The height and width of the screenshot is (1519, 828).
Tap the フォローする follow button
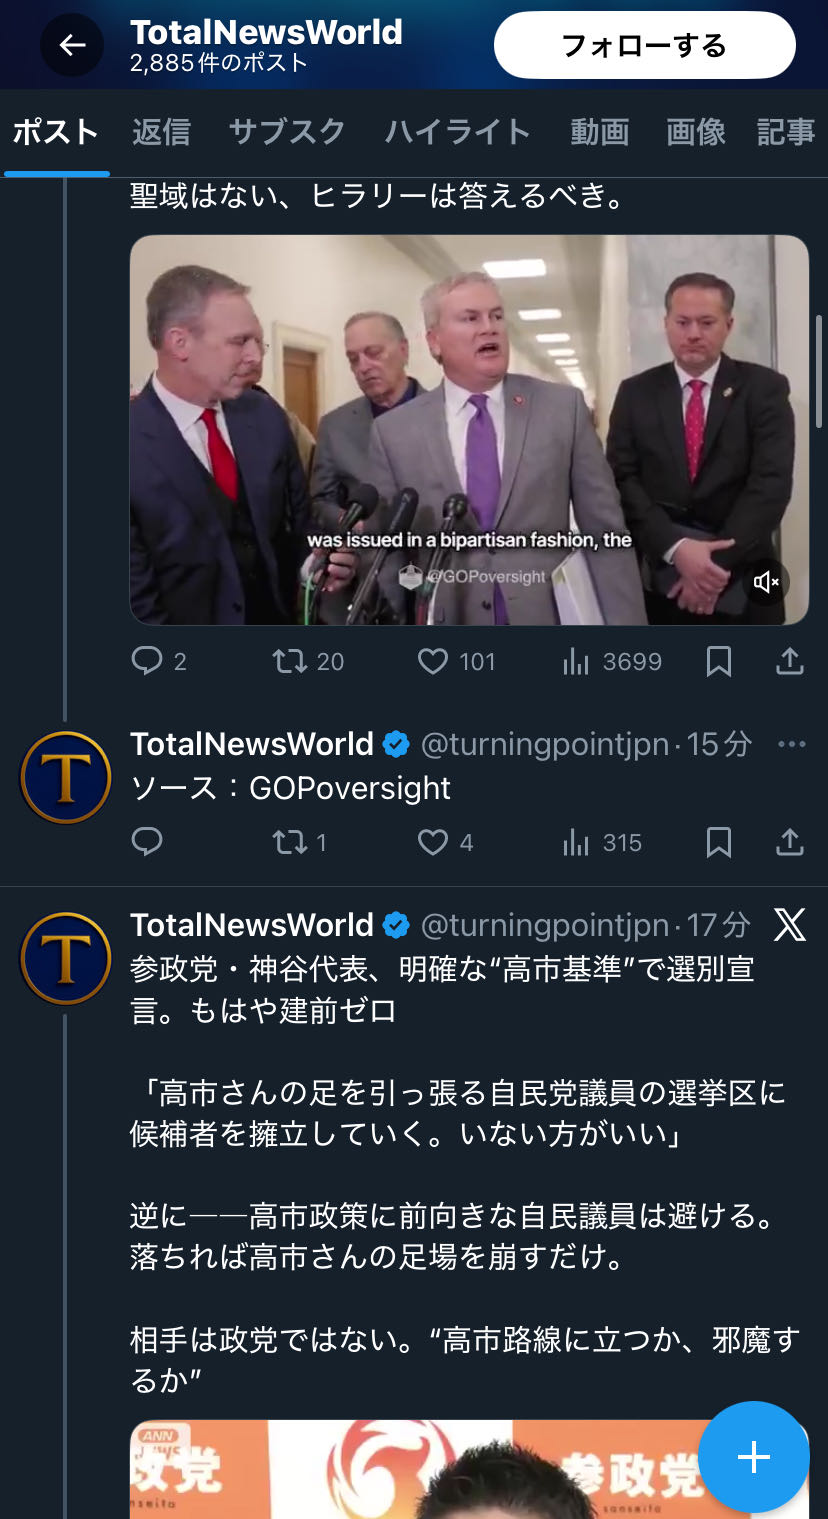644,45
